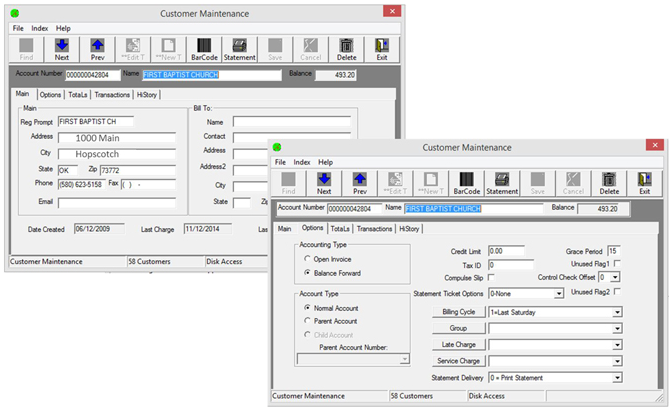Select Normal Account type
The image size is (672, 410).
coord(307,308)
